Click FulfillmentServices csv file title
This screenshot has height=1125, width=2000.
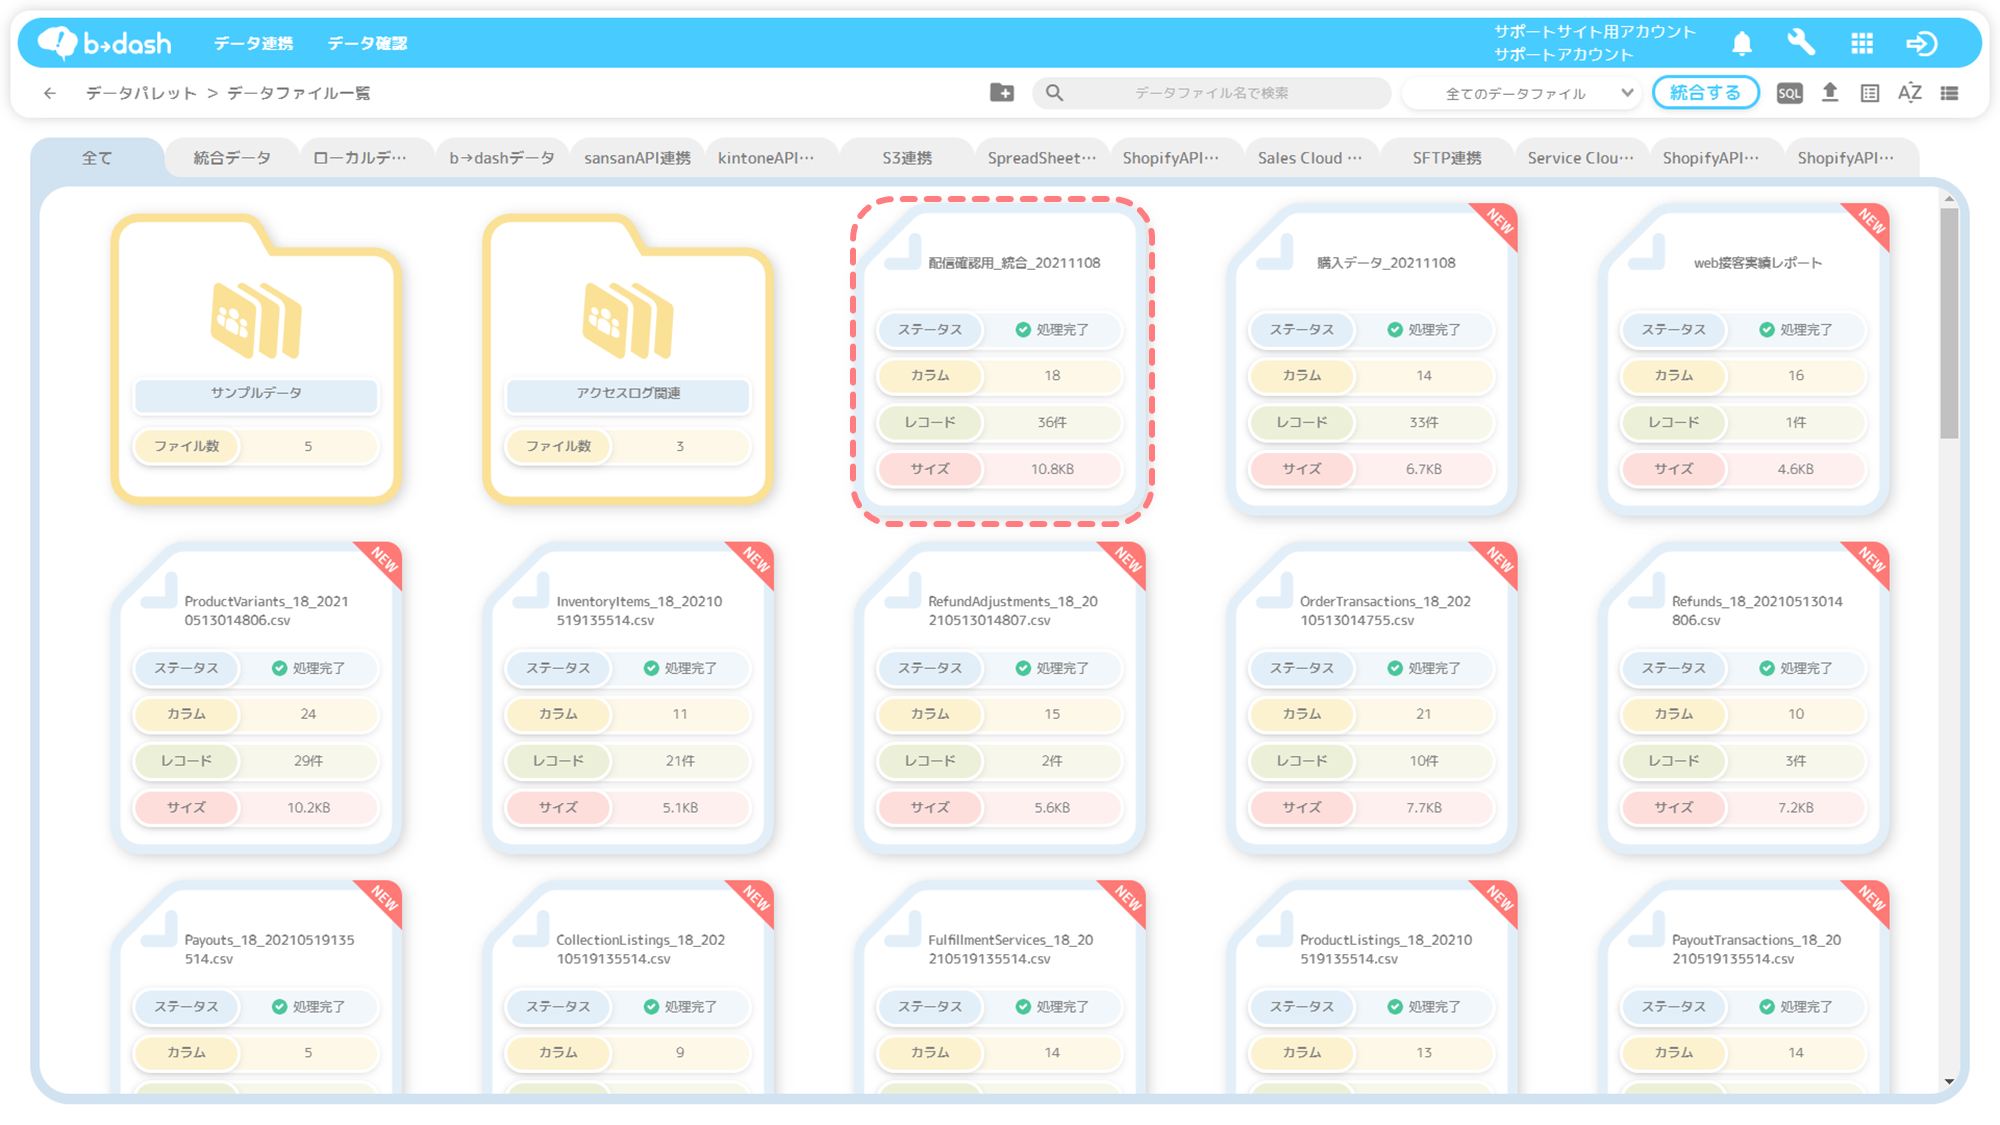tap(1011, 949)
